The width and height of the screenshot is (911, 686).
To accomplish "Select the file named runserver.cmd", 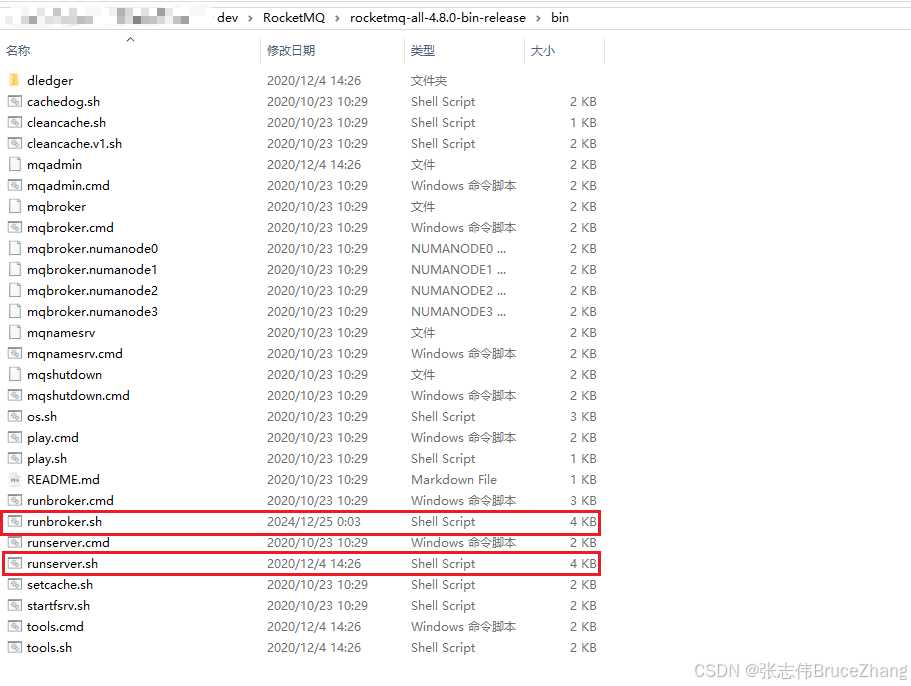I will pyautogui.click(x=68, y=542).
